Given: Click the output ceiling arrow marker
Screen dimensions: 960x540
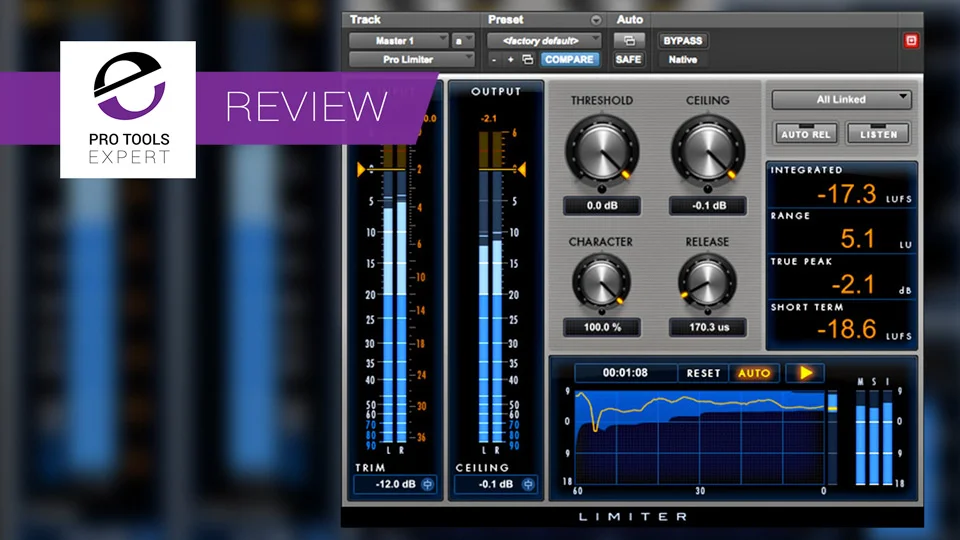Looking at the screenshot, I should pyautogui.click(x=521, y=169).
